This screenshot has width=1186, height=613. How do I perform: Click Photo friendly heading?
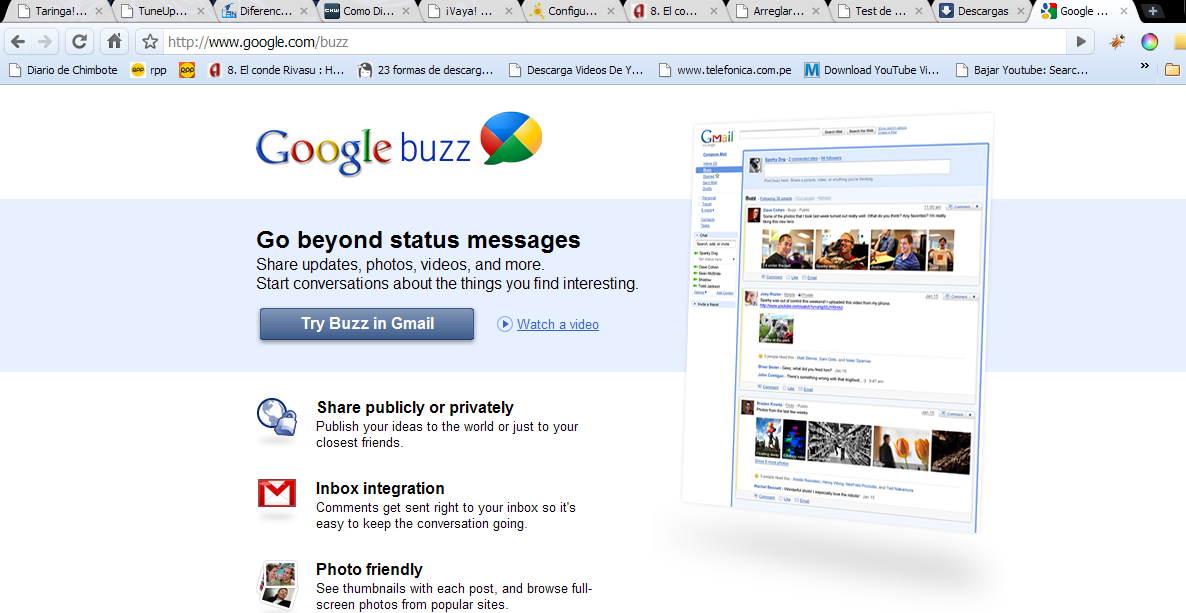[369, 570]
